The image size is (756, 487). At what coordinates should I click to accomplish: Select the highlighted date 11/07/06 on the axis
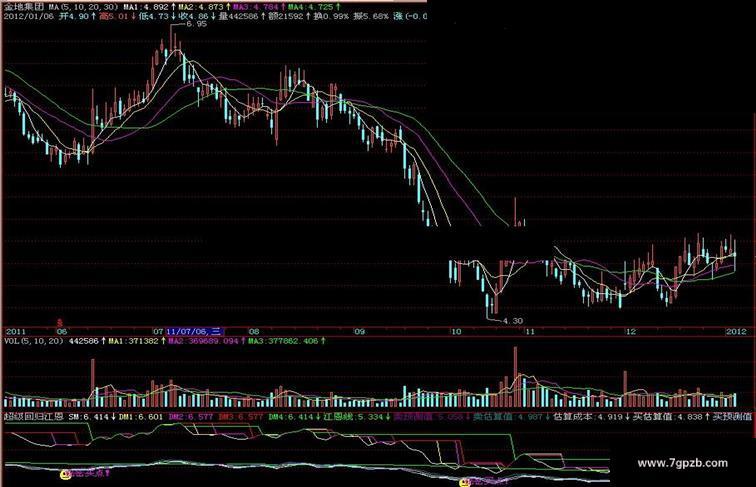point(194,331)
